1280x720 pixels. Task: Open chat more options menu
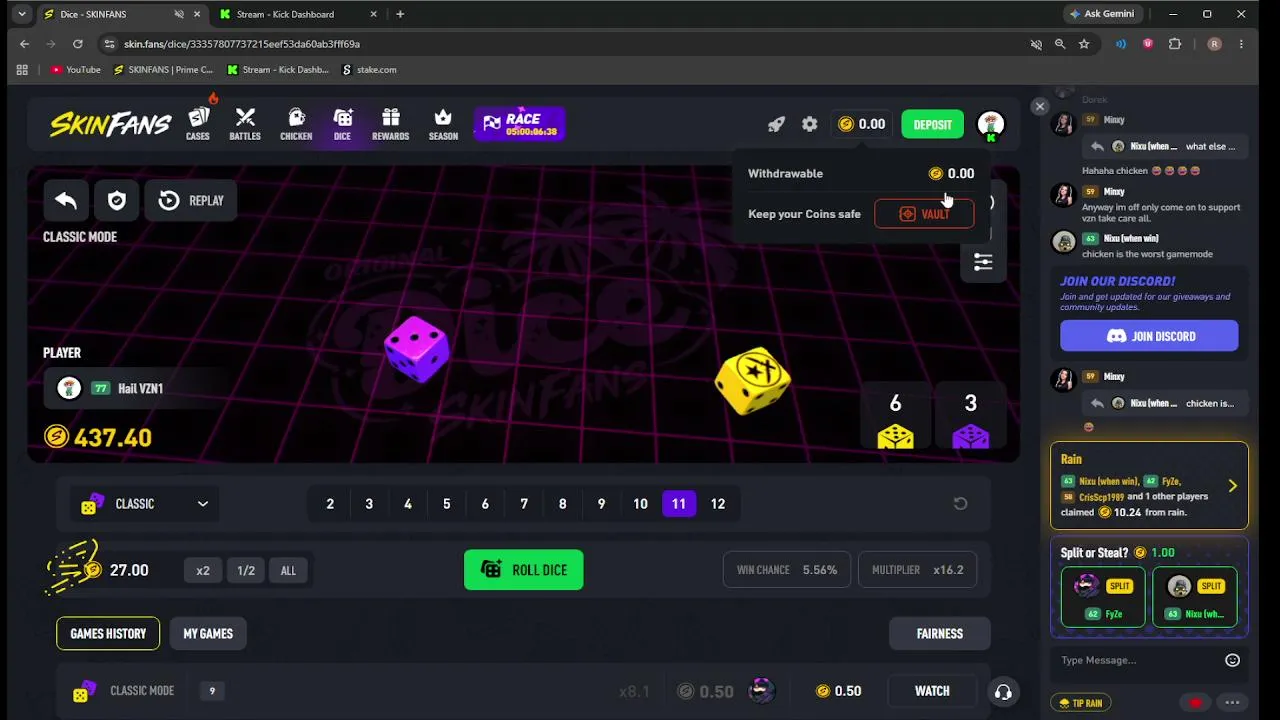tap(1232, 703)
